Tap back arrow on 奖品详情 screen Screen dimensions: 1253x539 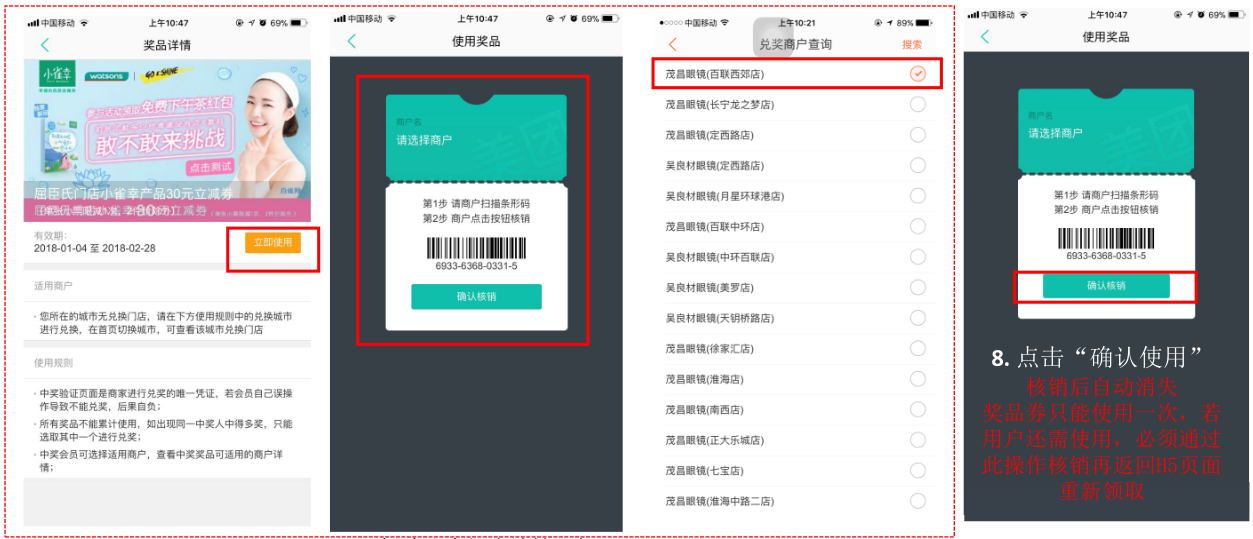point(44,45)
